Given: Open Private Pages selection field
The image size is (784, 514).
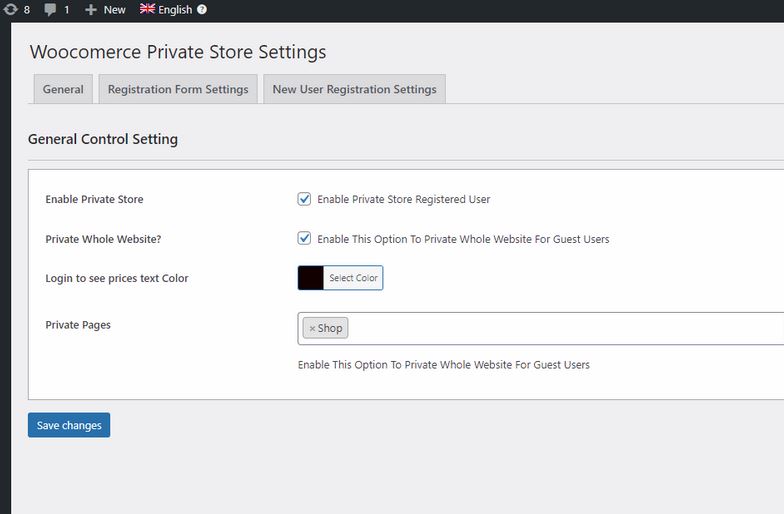Looking at the screenshot, I should click(x=540, y=328).
